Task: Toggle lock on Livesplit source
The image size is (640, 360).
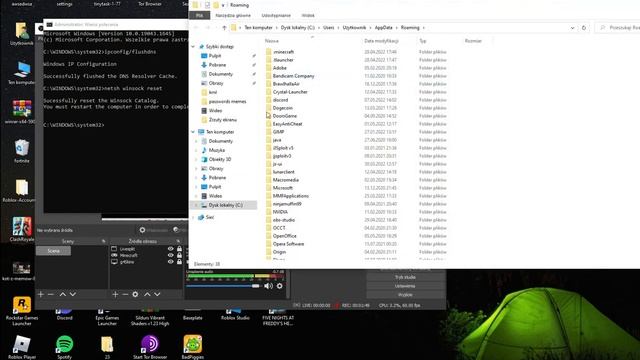Action: click(x=179, y=249)
